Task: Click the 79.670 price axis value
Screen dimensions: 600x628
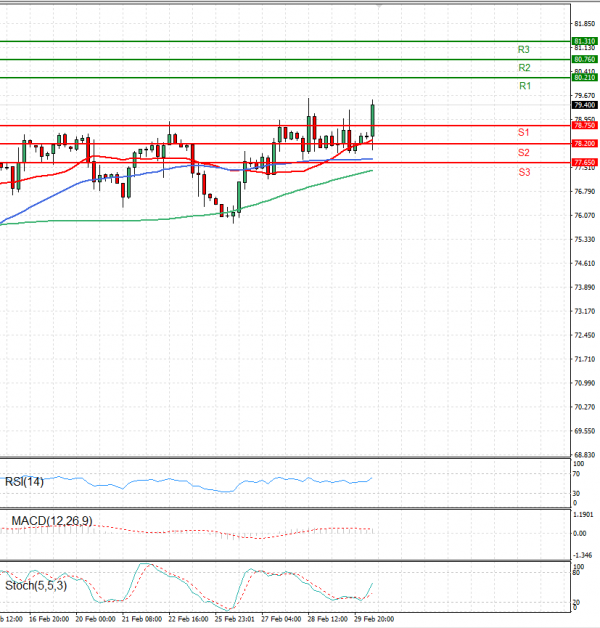Action: coord(584,95)
